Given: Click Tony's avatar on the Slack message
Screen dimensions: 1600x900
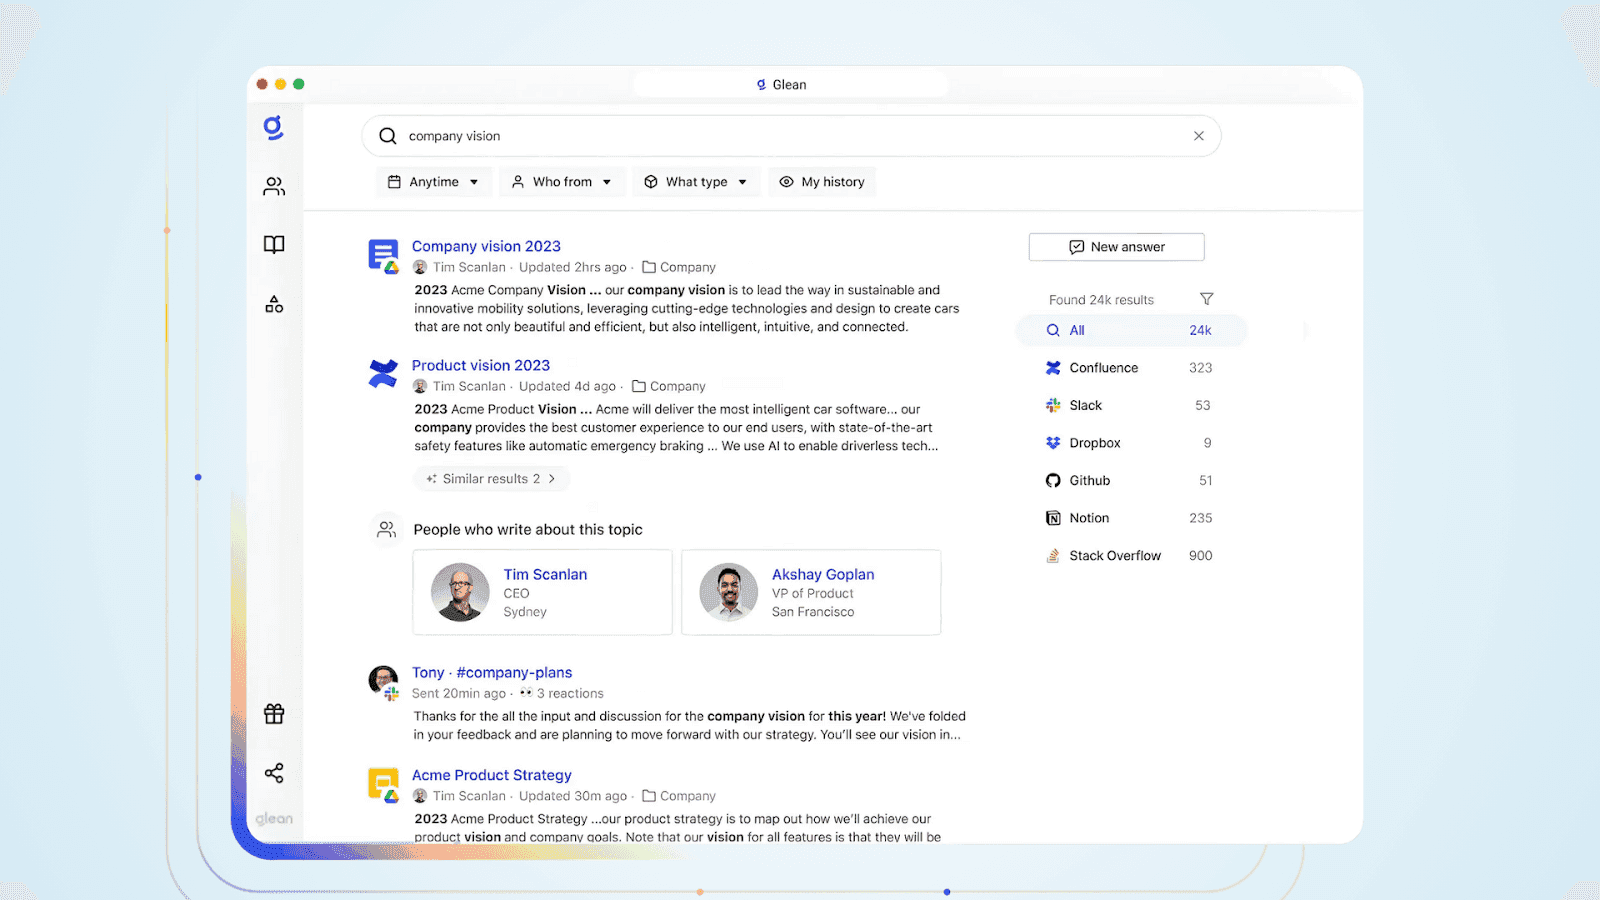Looking at the screenshot, I should (x=383, y=682).
